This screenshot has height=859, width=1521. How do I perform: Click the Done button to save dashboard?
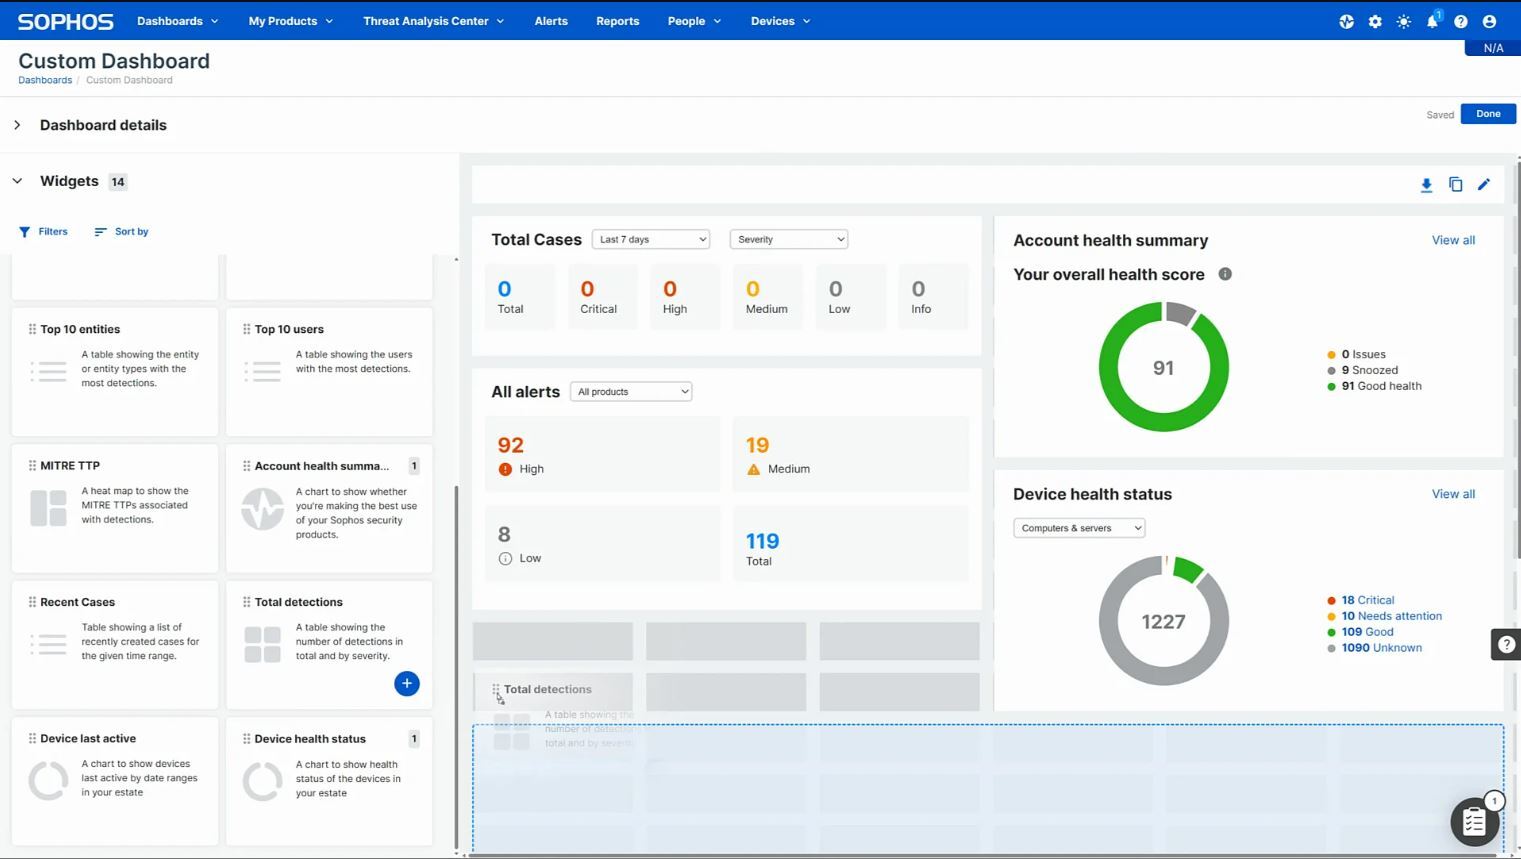click(1488, 113)
